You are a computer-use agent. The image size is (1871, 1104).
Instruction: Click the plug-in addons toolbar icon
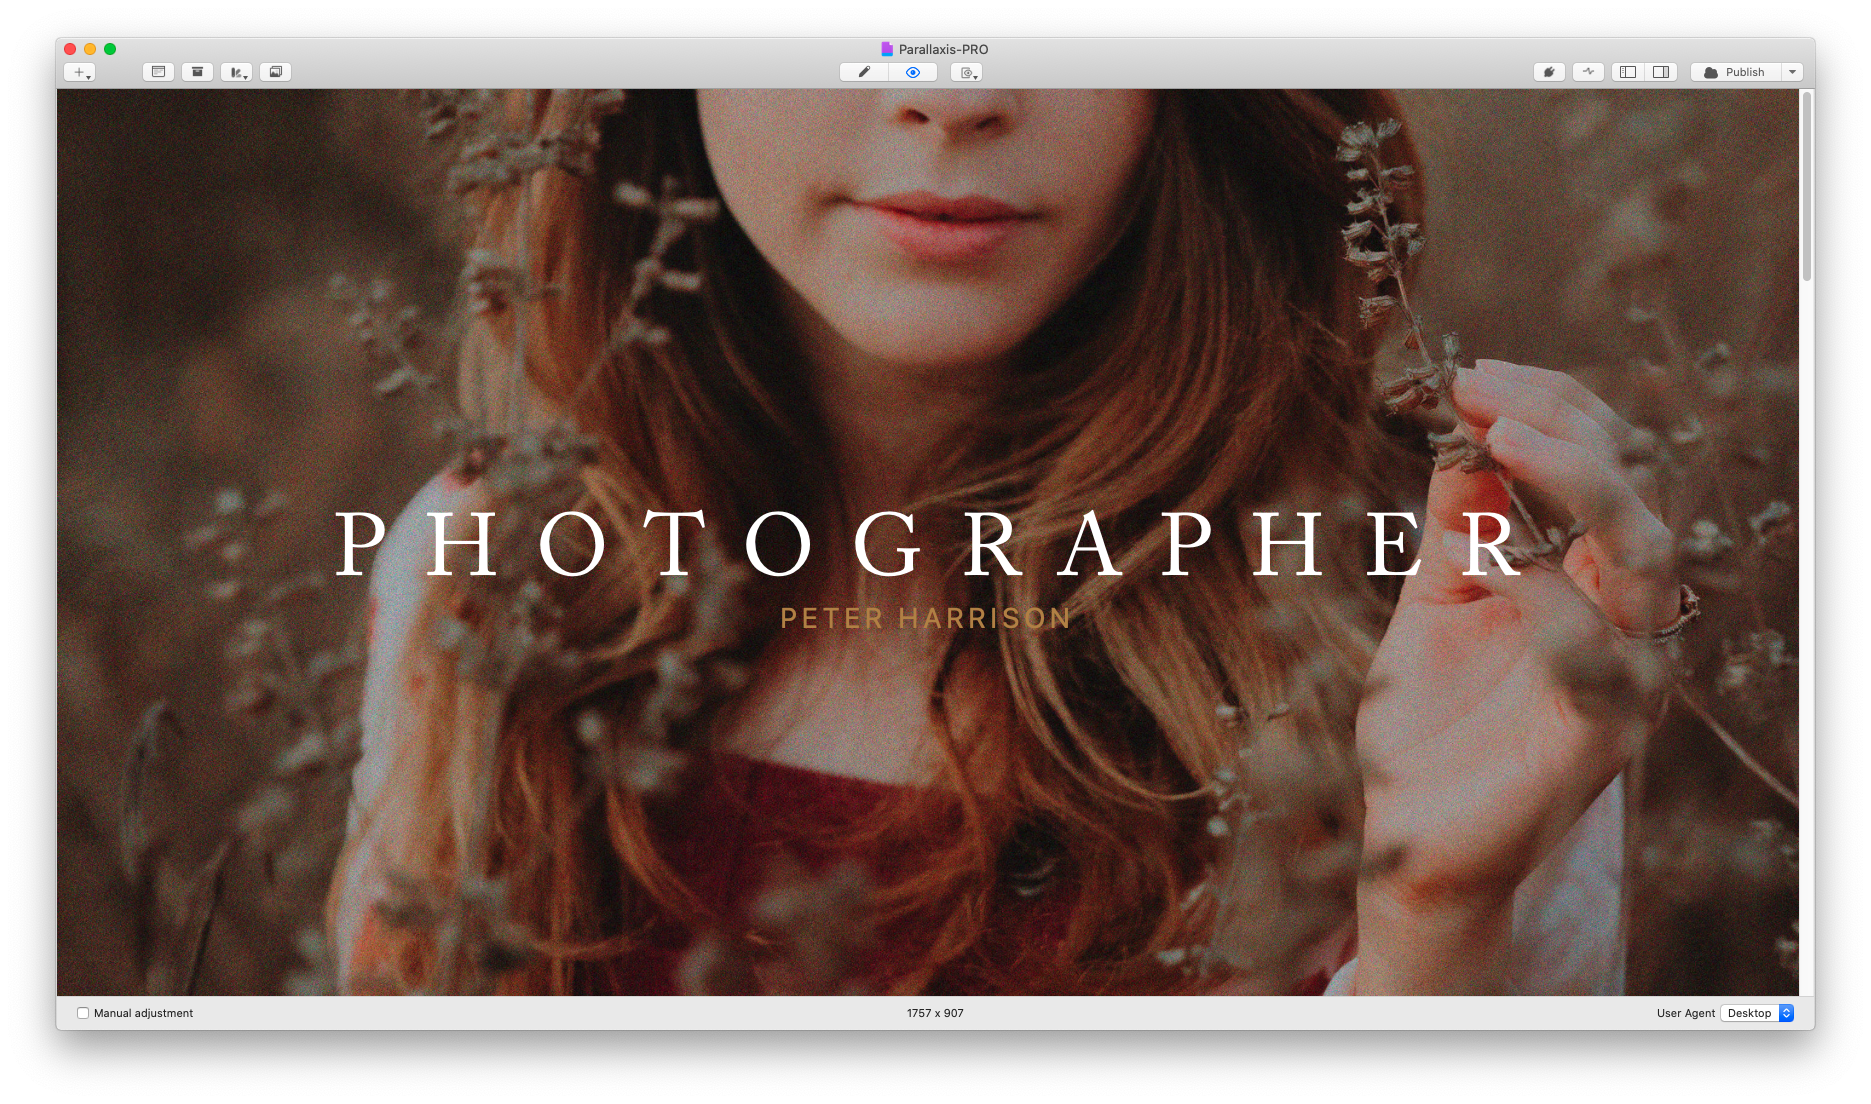[x=1549, y=72]
